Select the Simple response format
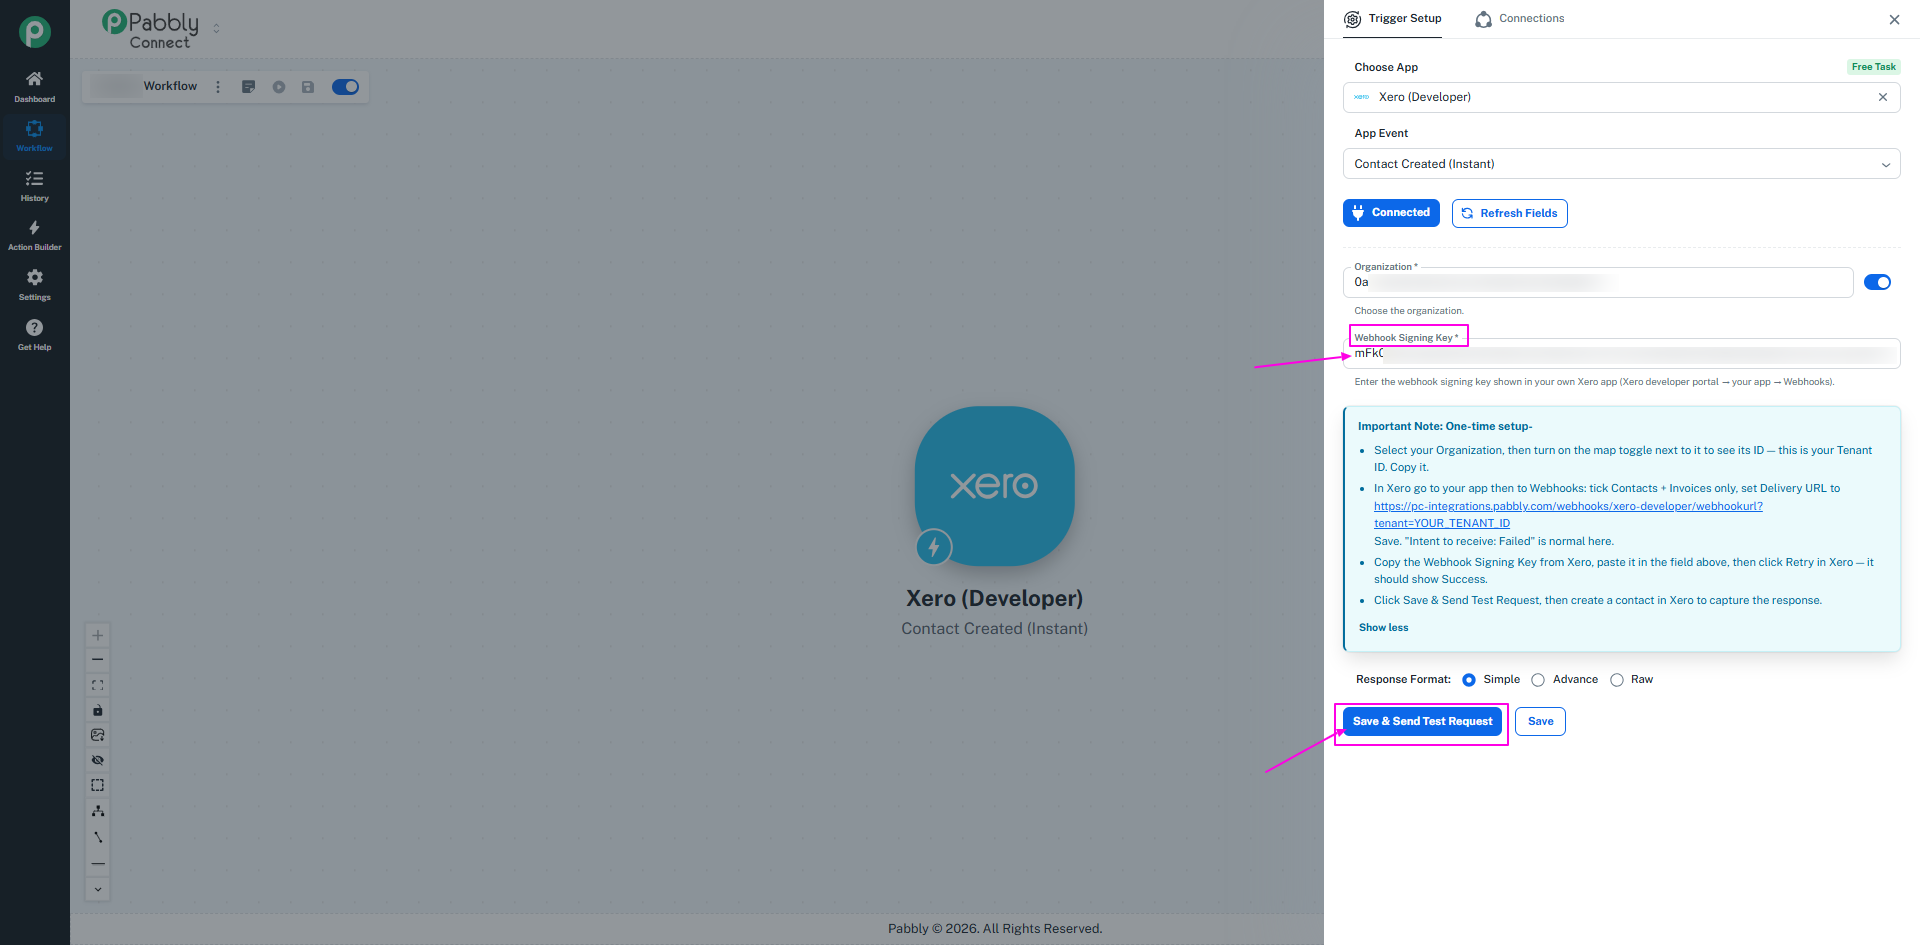The image size is (1920, 945). [1469, 680]
